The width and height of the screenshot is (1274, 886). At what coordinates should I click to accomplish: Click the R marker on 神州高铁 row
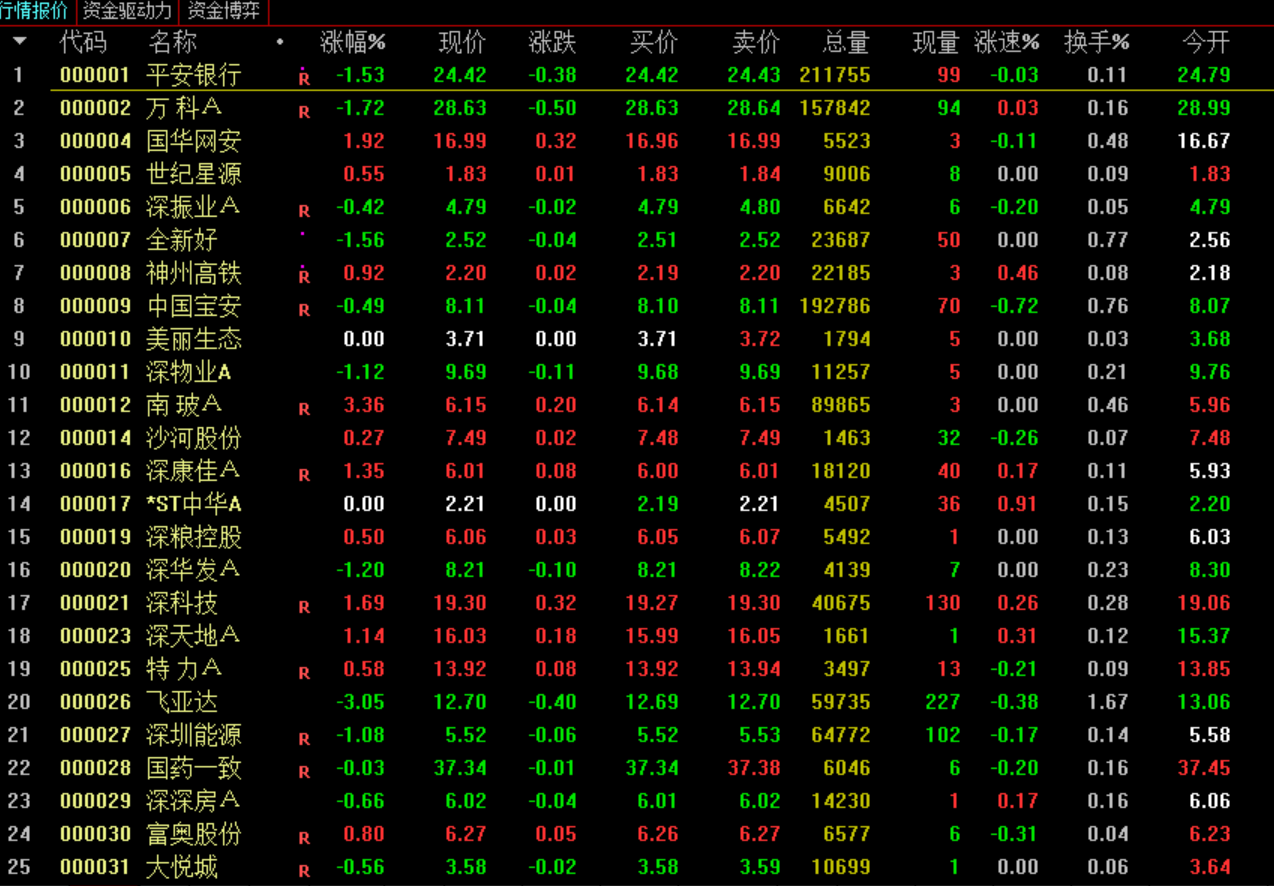coord(304,277)
